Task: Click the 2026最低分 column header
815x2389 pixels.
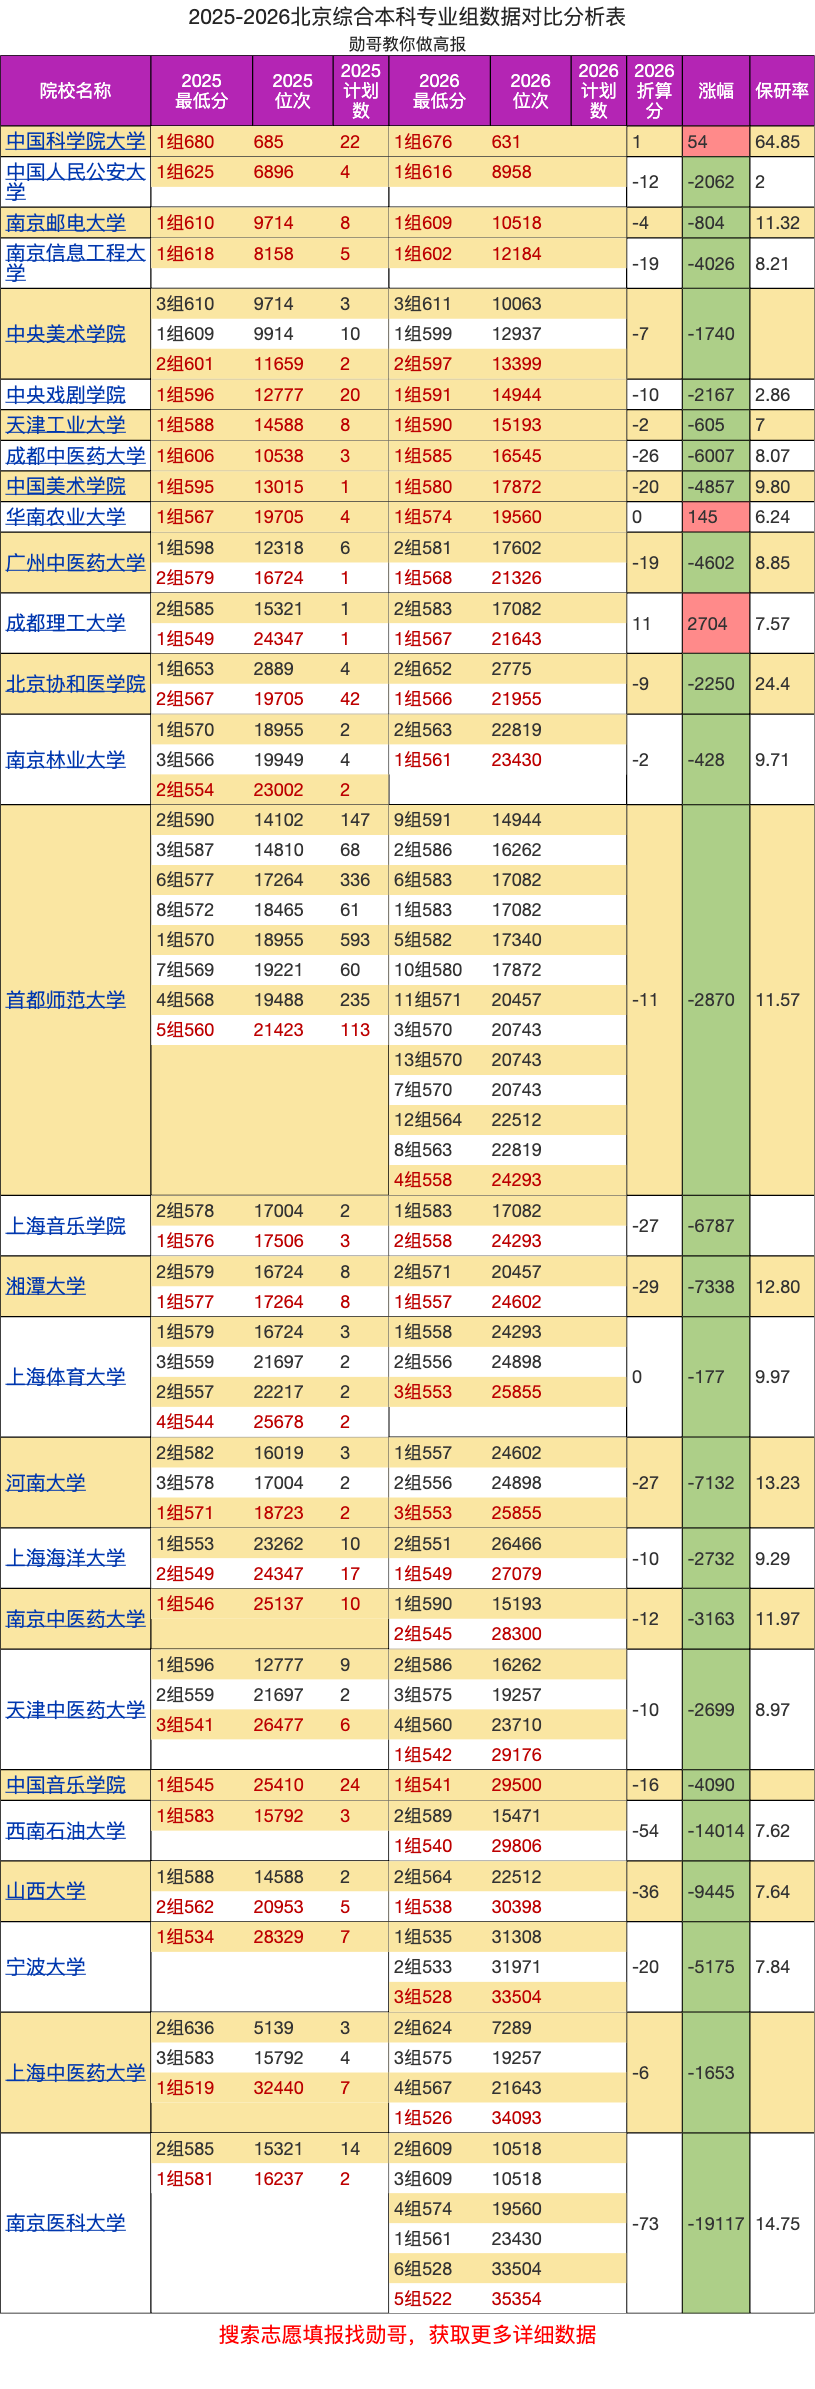Action: (439, 90)
